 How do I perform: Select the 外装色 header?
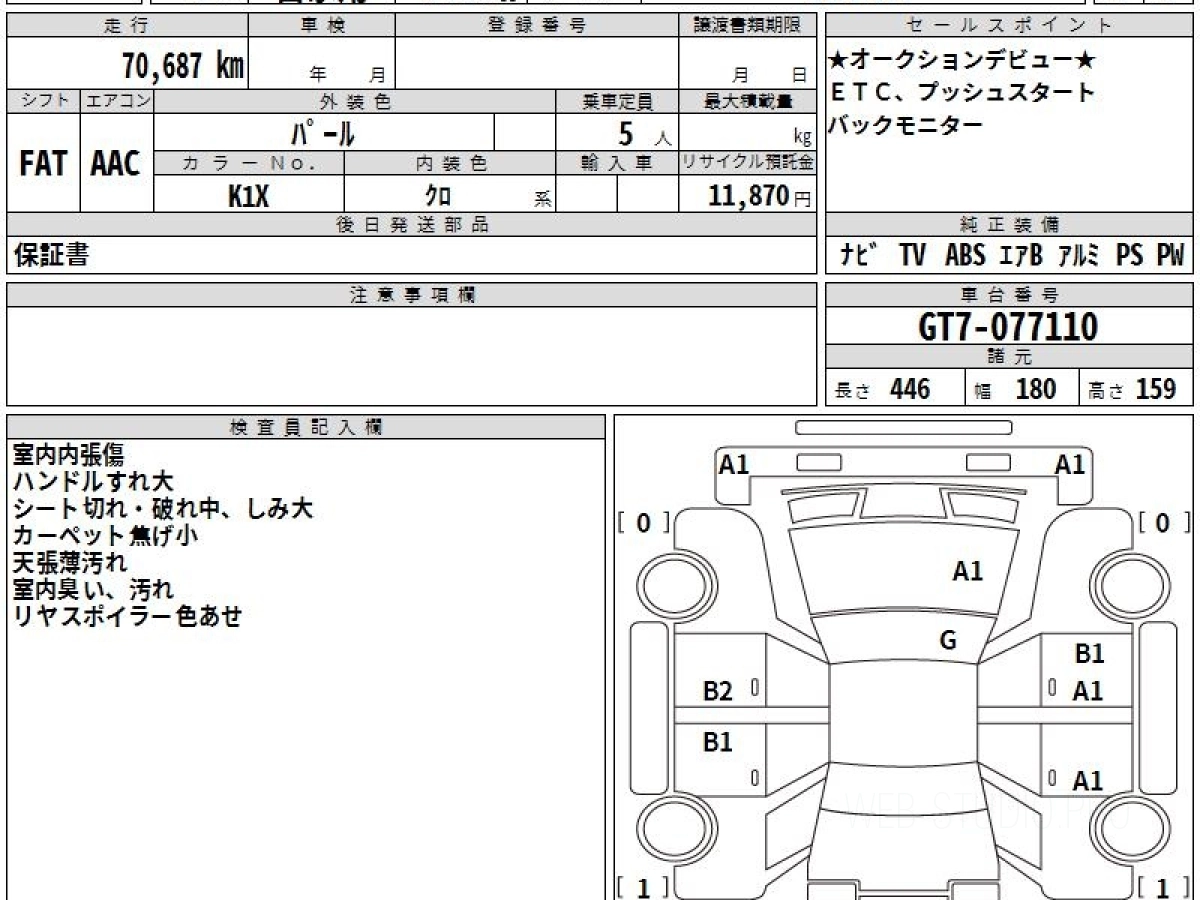pos(355,101)
